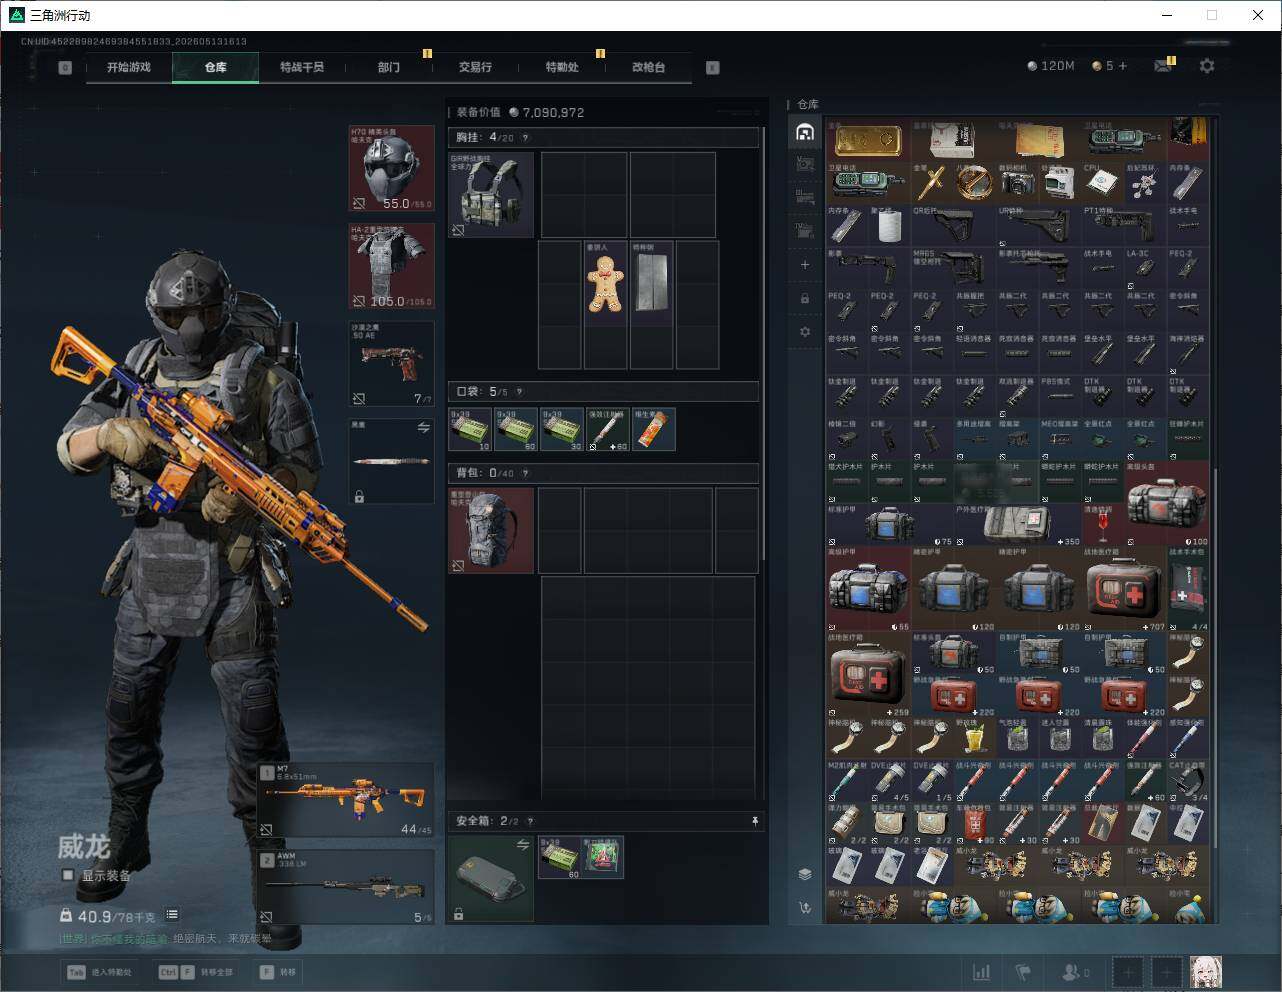Swap the safe box with arrows icon
The width and height of the screenshot is (1282, 992).
(523, 846)
